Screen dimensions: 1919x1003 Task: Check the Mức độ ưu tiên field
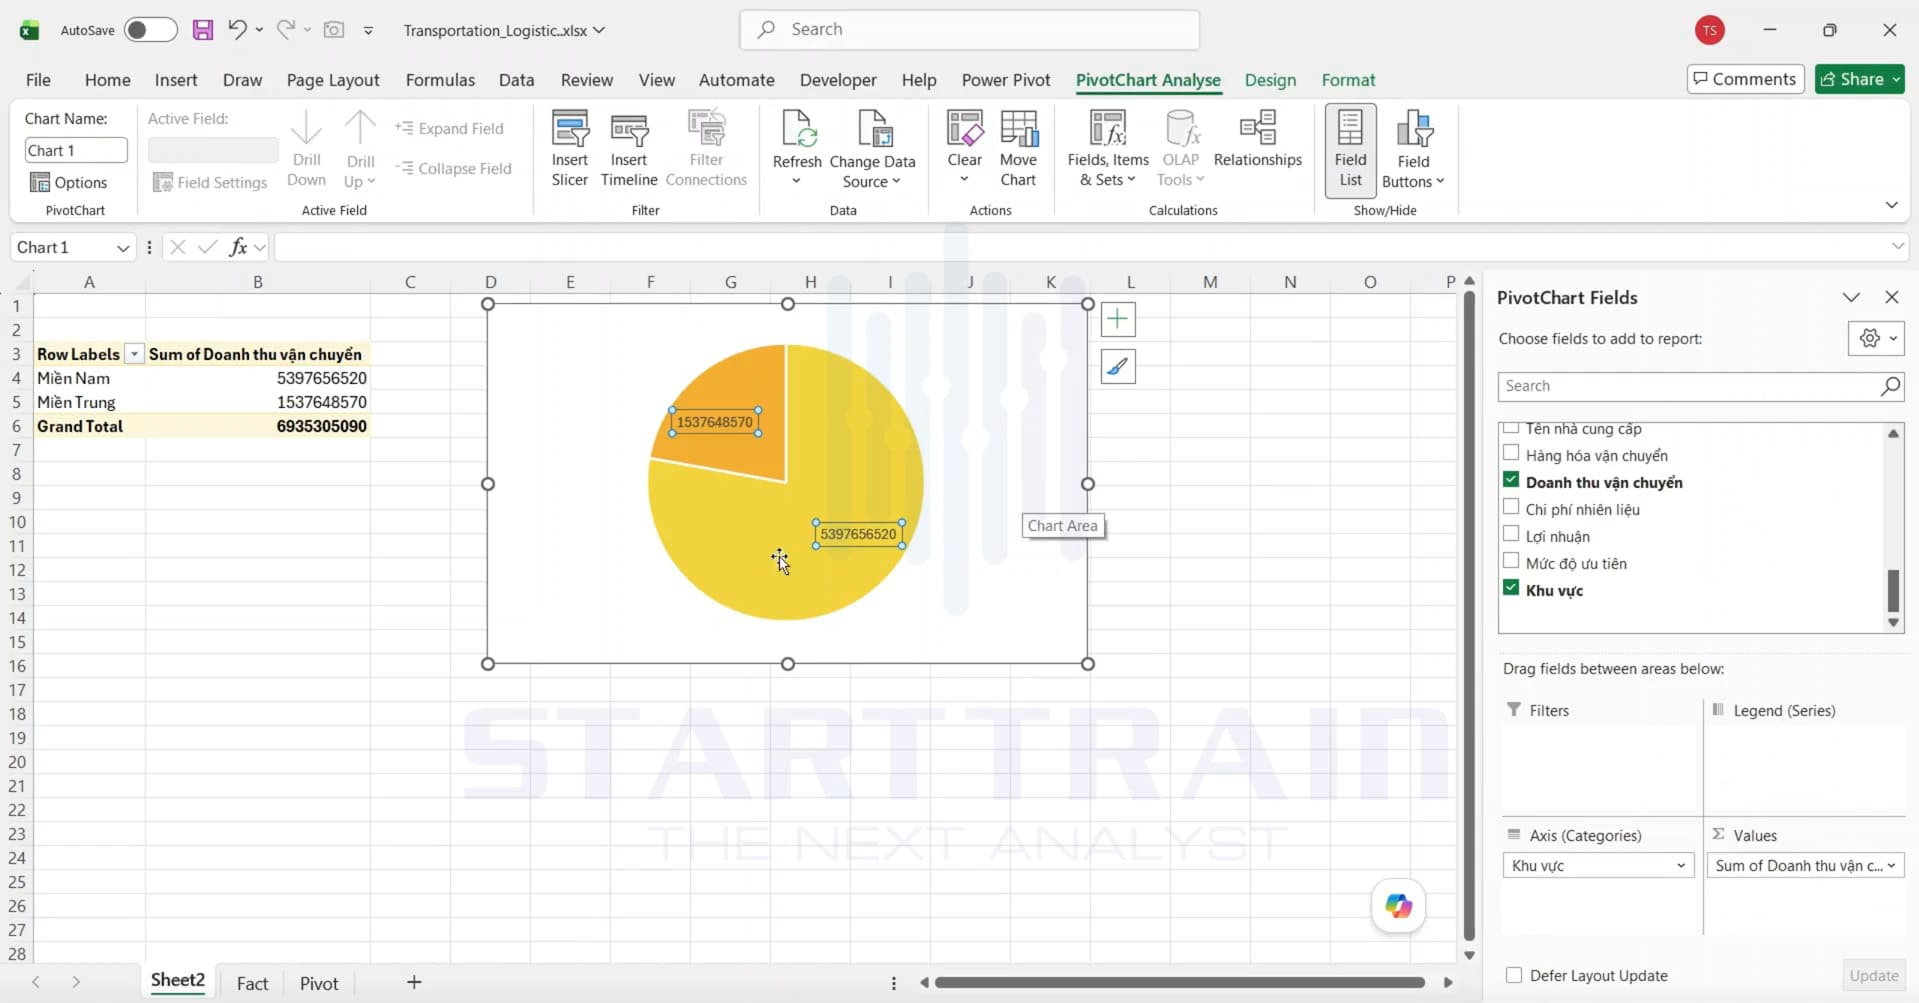point(1511,562)
